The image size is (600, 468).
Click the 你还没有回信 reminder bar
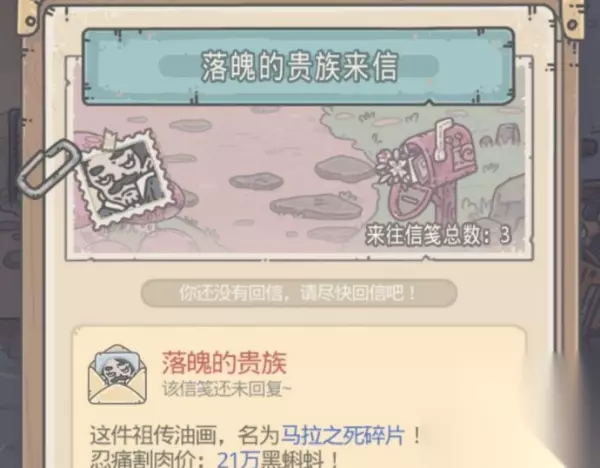[299, 293]
